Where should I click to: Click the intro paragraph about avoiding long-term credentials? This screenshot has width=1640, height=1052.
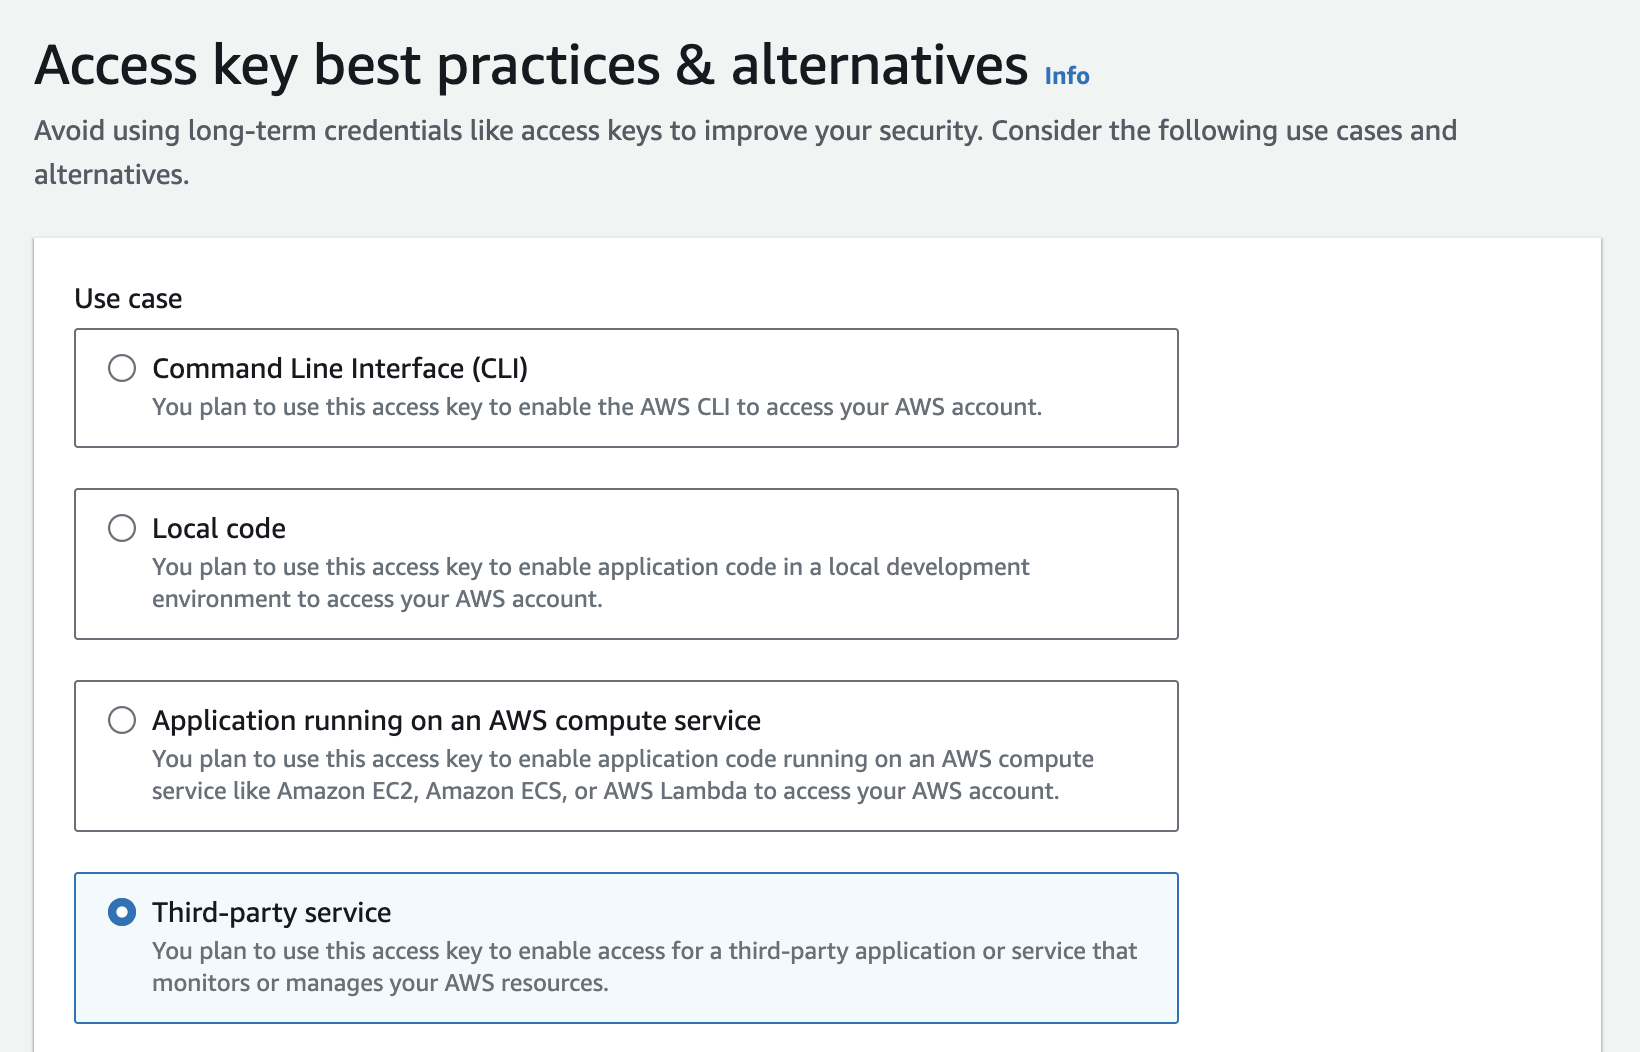pos(745,152)
